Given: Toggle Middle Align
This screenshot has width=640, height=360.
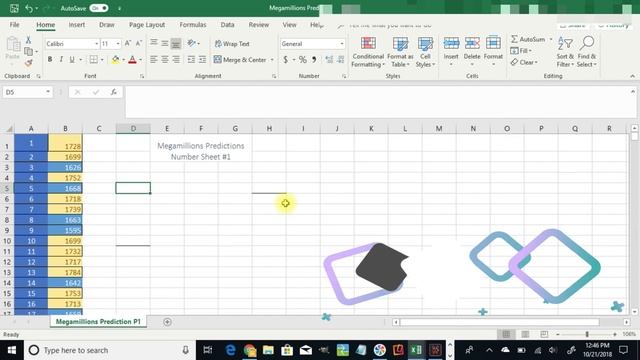Looking at the screenshot, I should [164, 43].
